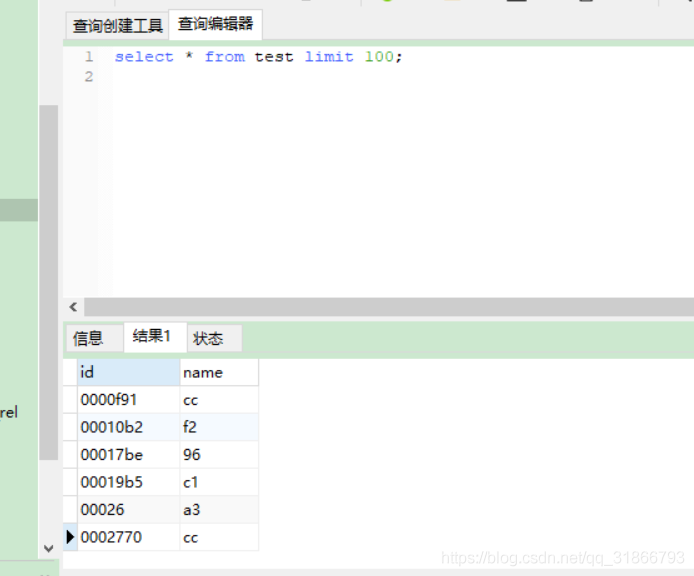Click the current row indicator arrow

tap(70, 537)
